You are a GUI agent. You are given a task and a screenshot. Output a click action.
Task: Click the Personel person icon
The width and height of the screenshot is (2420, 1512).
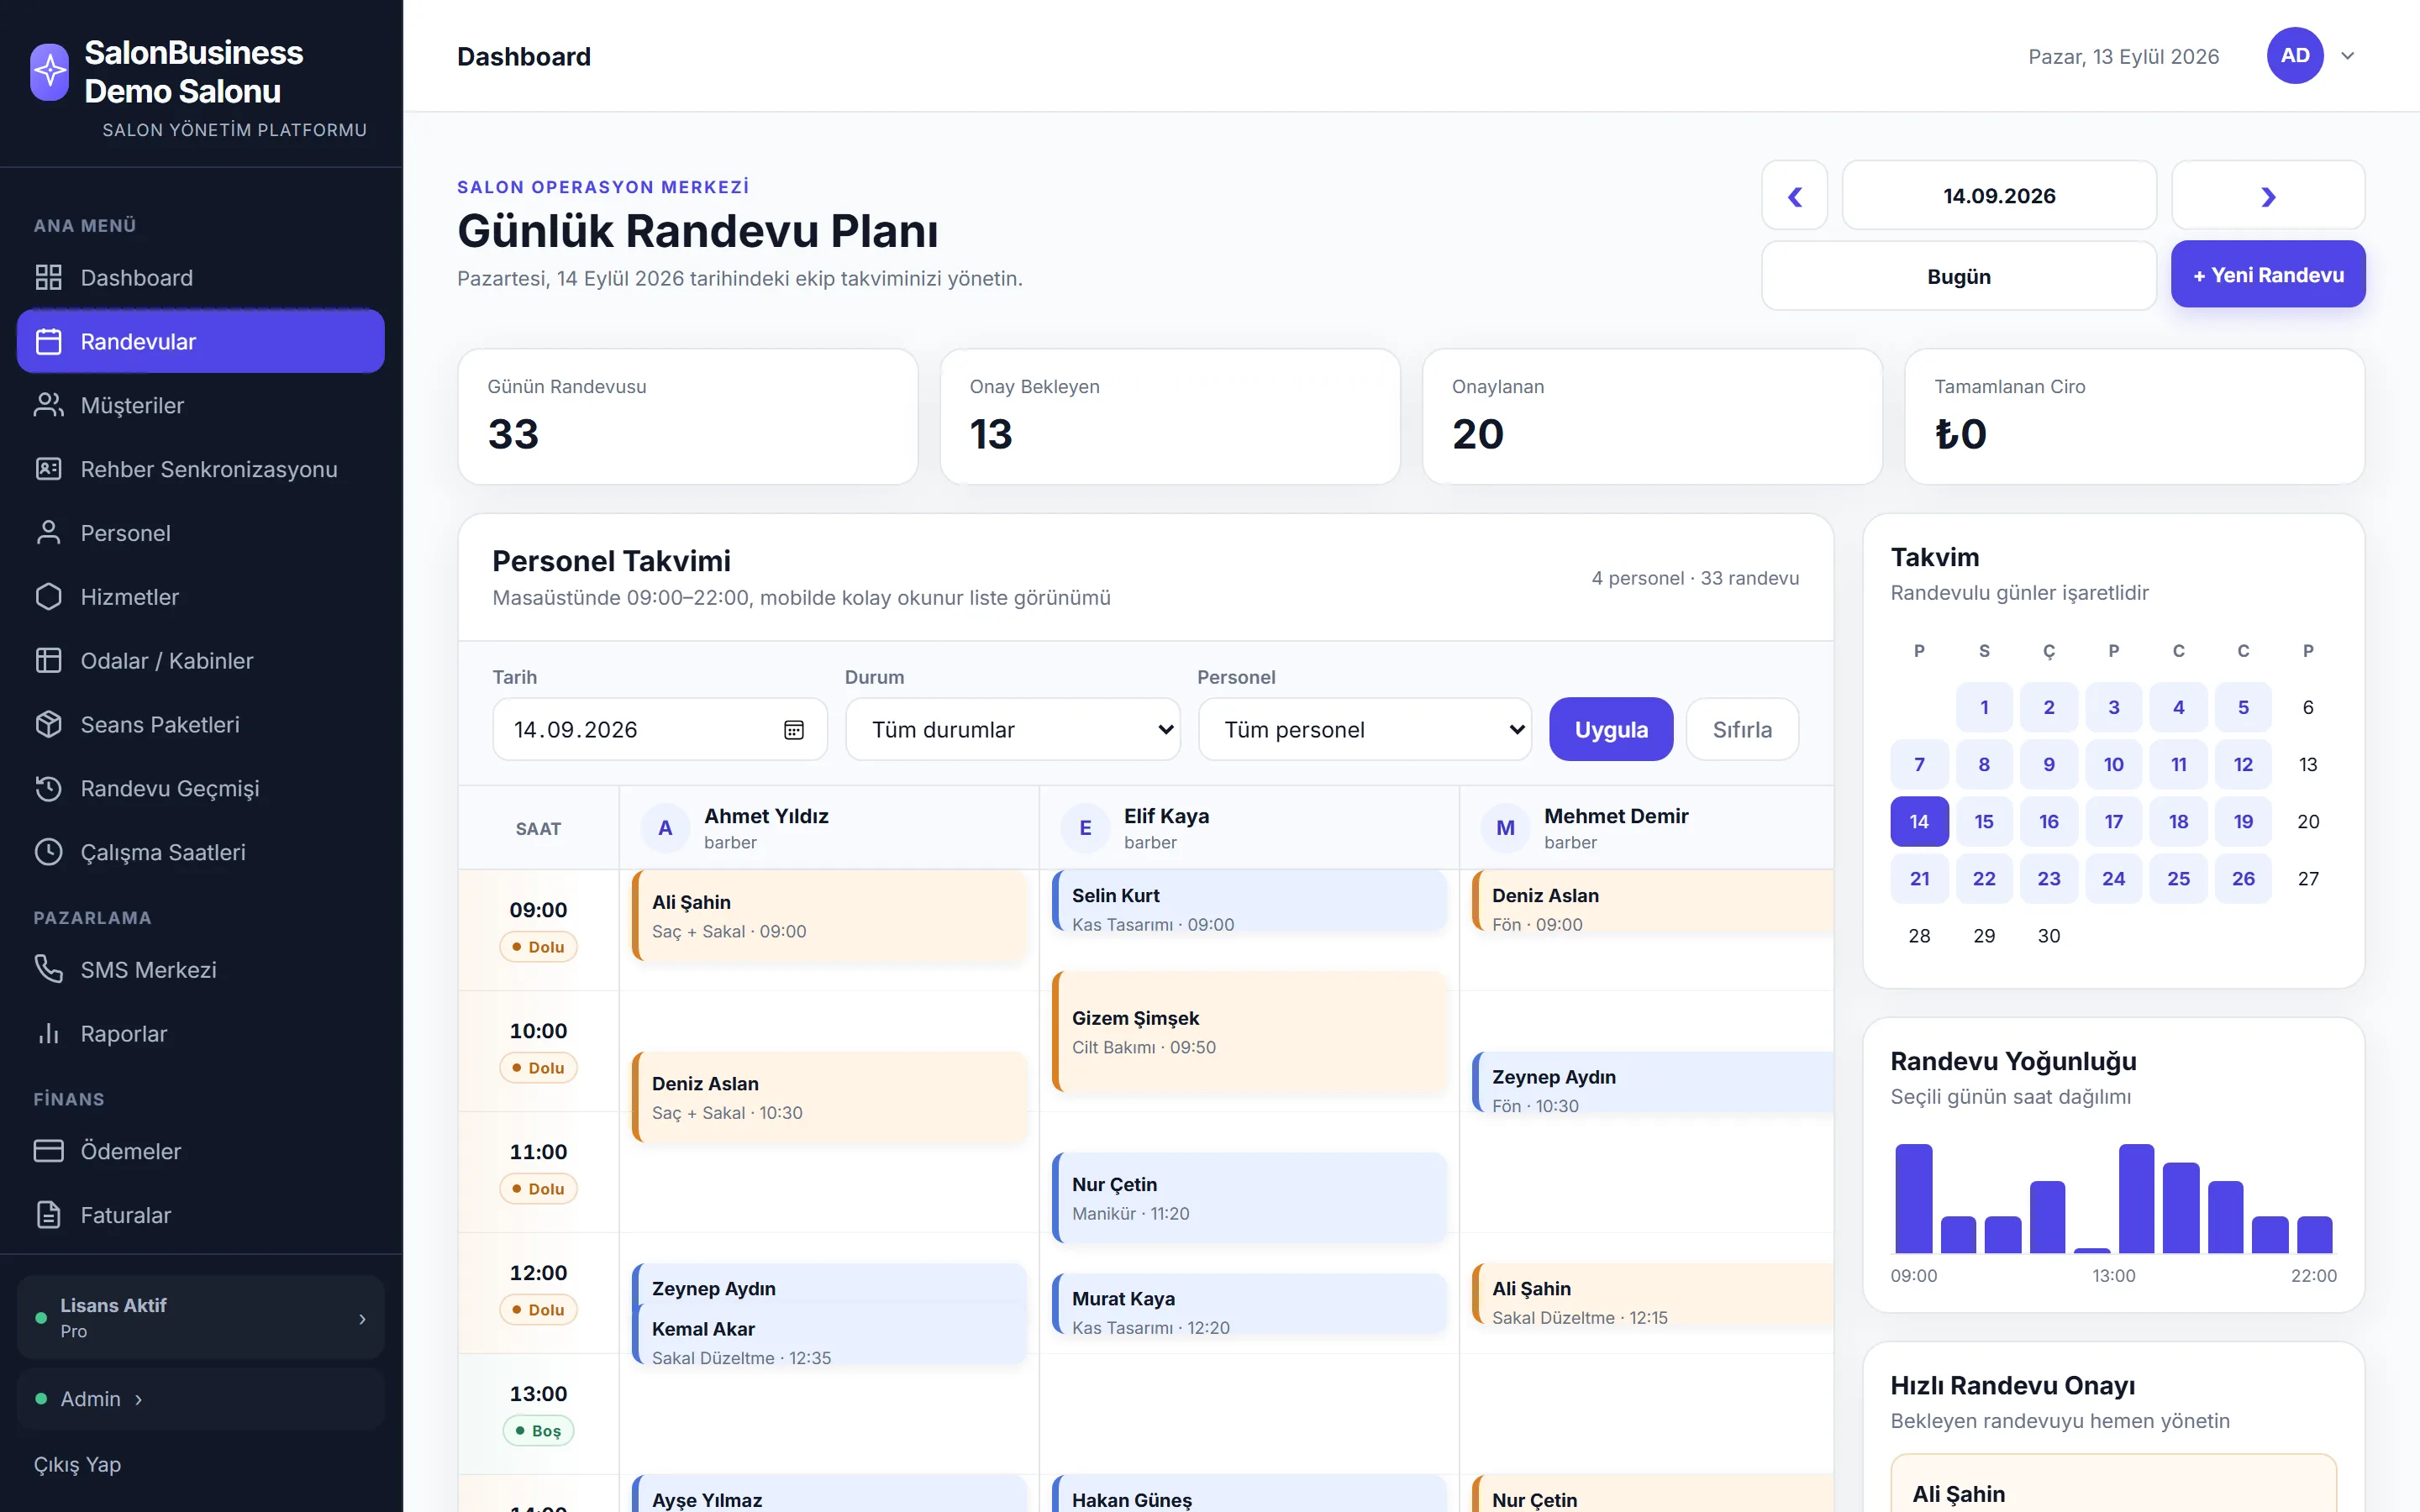click(48, 533)
